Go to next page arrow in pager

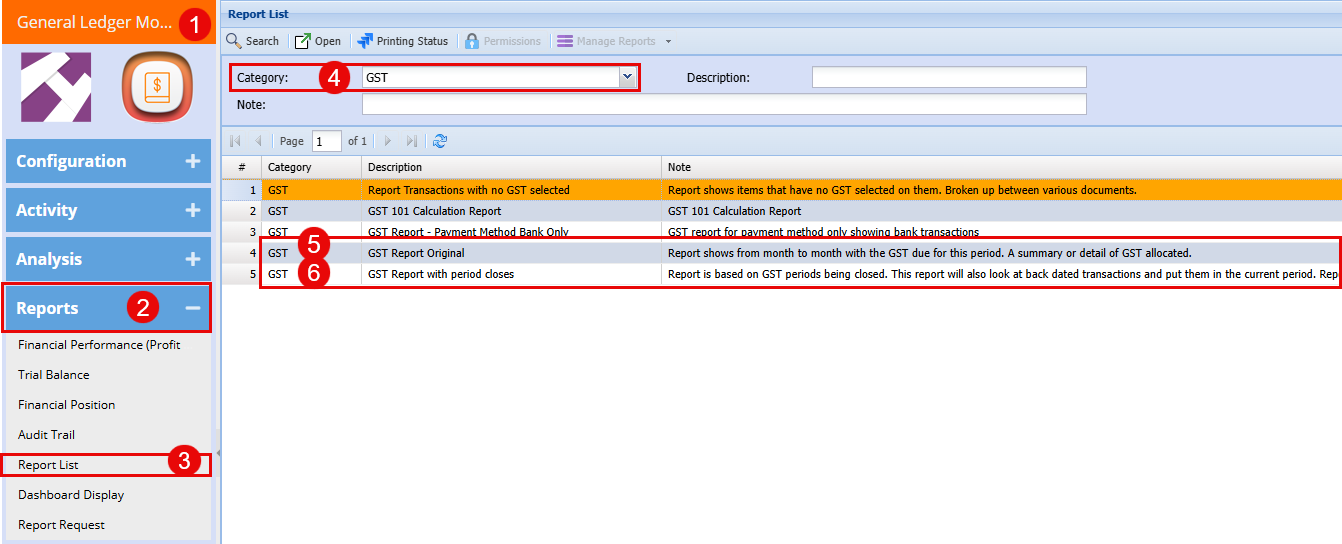click(388, 141)
